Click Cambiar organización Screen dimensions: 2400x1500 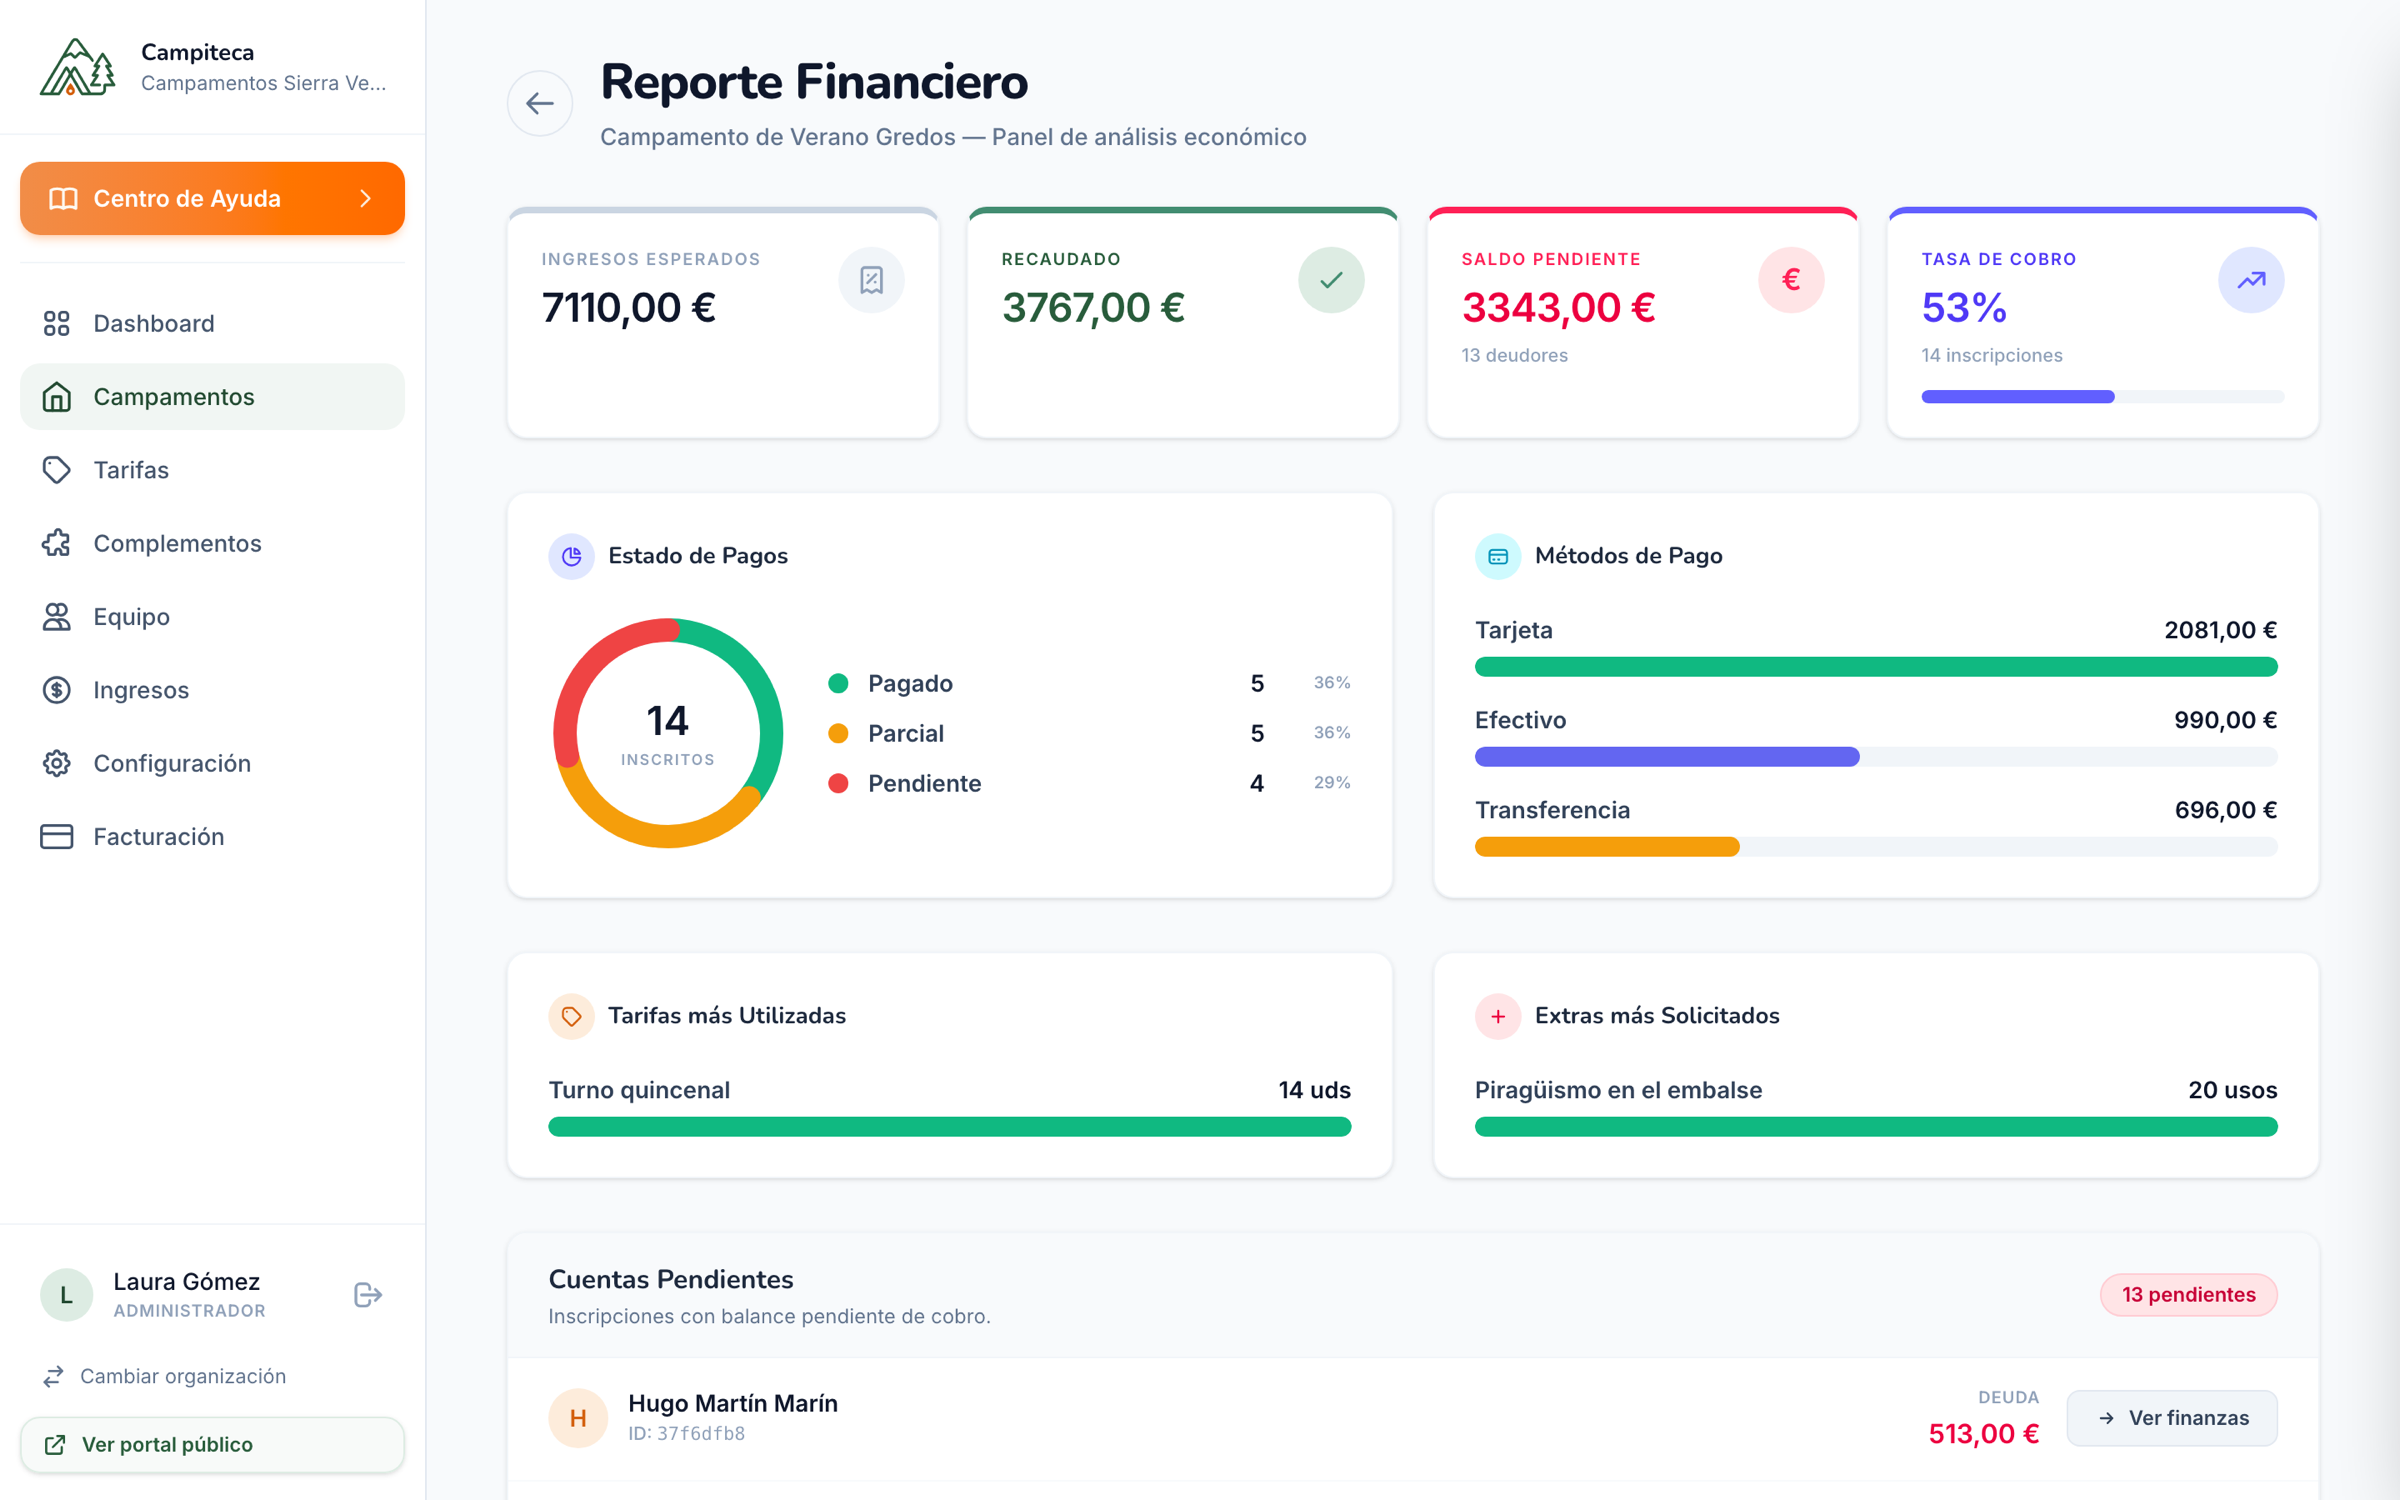pyautogui.click(x=164, y=1376)
